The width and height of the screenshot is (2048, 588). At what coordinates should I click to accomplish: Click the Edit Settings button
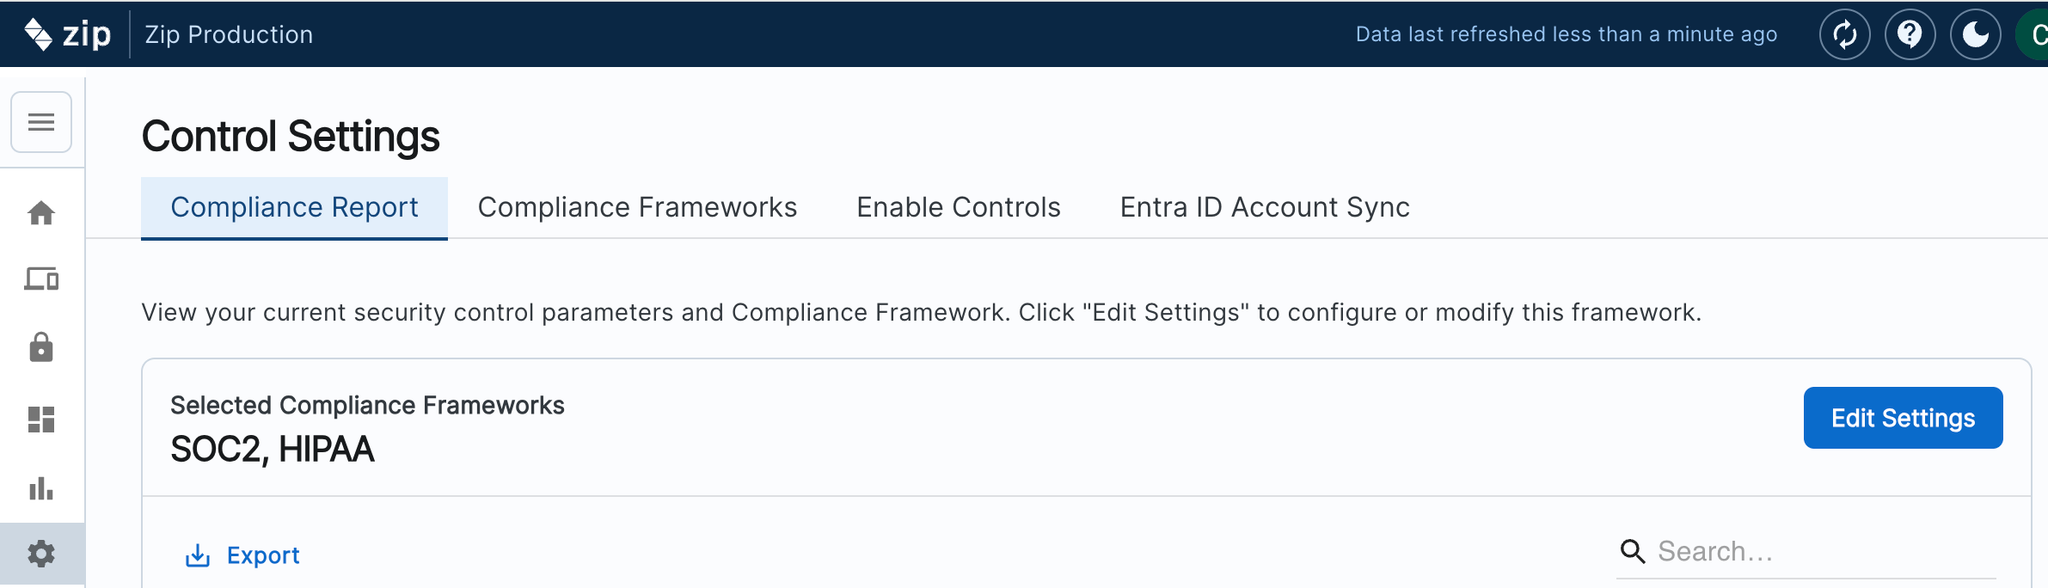(x=1902, y=418)
